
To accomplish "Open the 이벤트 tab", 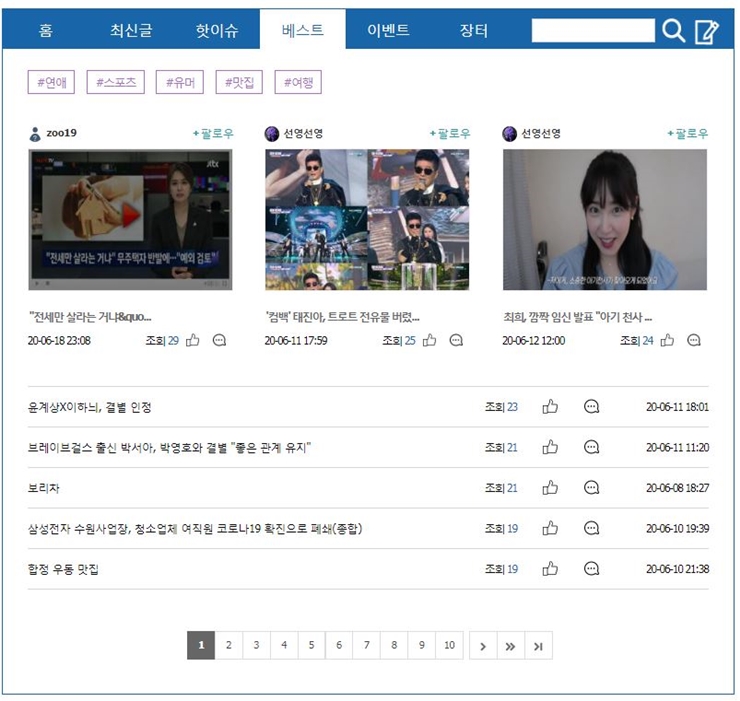I will (388, 31).
